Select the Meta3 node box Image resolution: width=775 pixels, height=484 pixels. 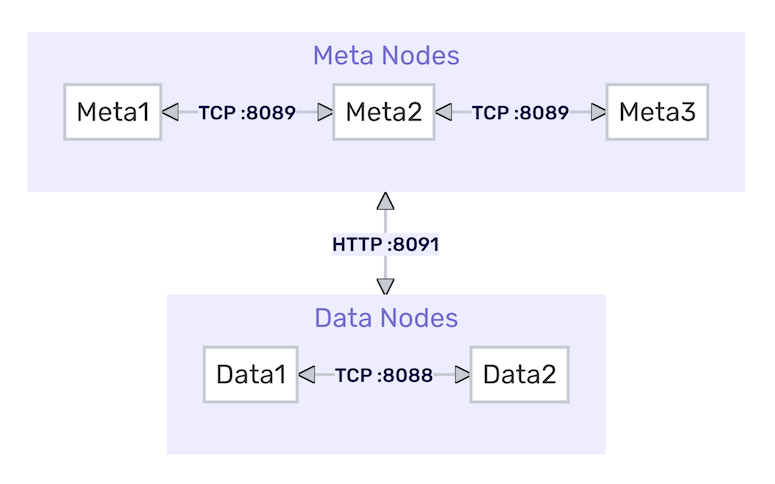pyautogui.click(x=657, y=112)
